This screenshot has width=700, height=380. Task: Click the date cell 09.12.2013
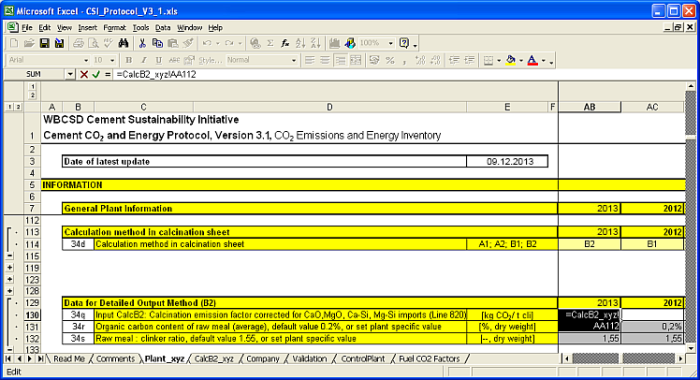point(507,162)
